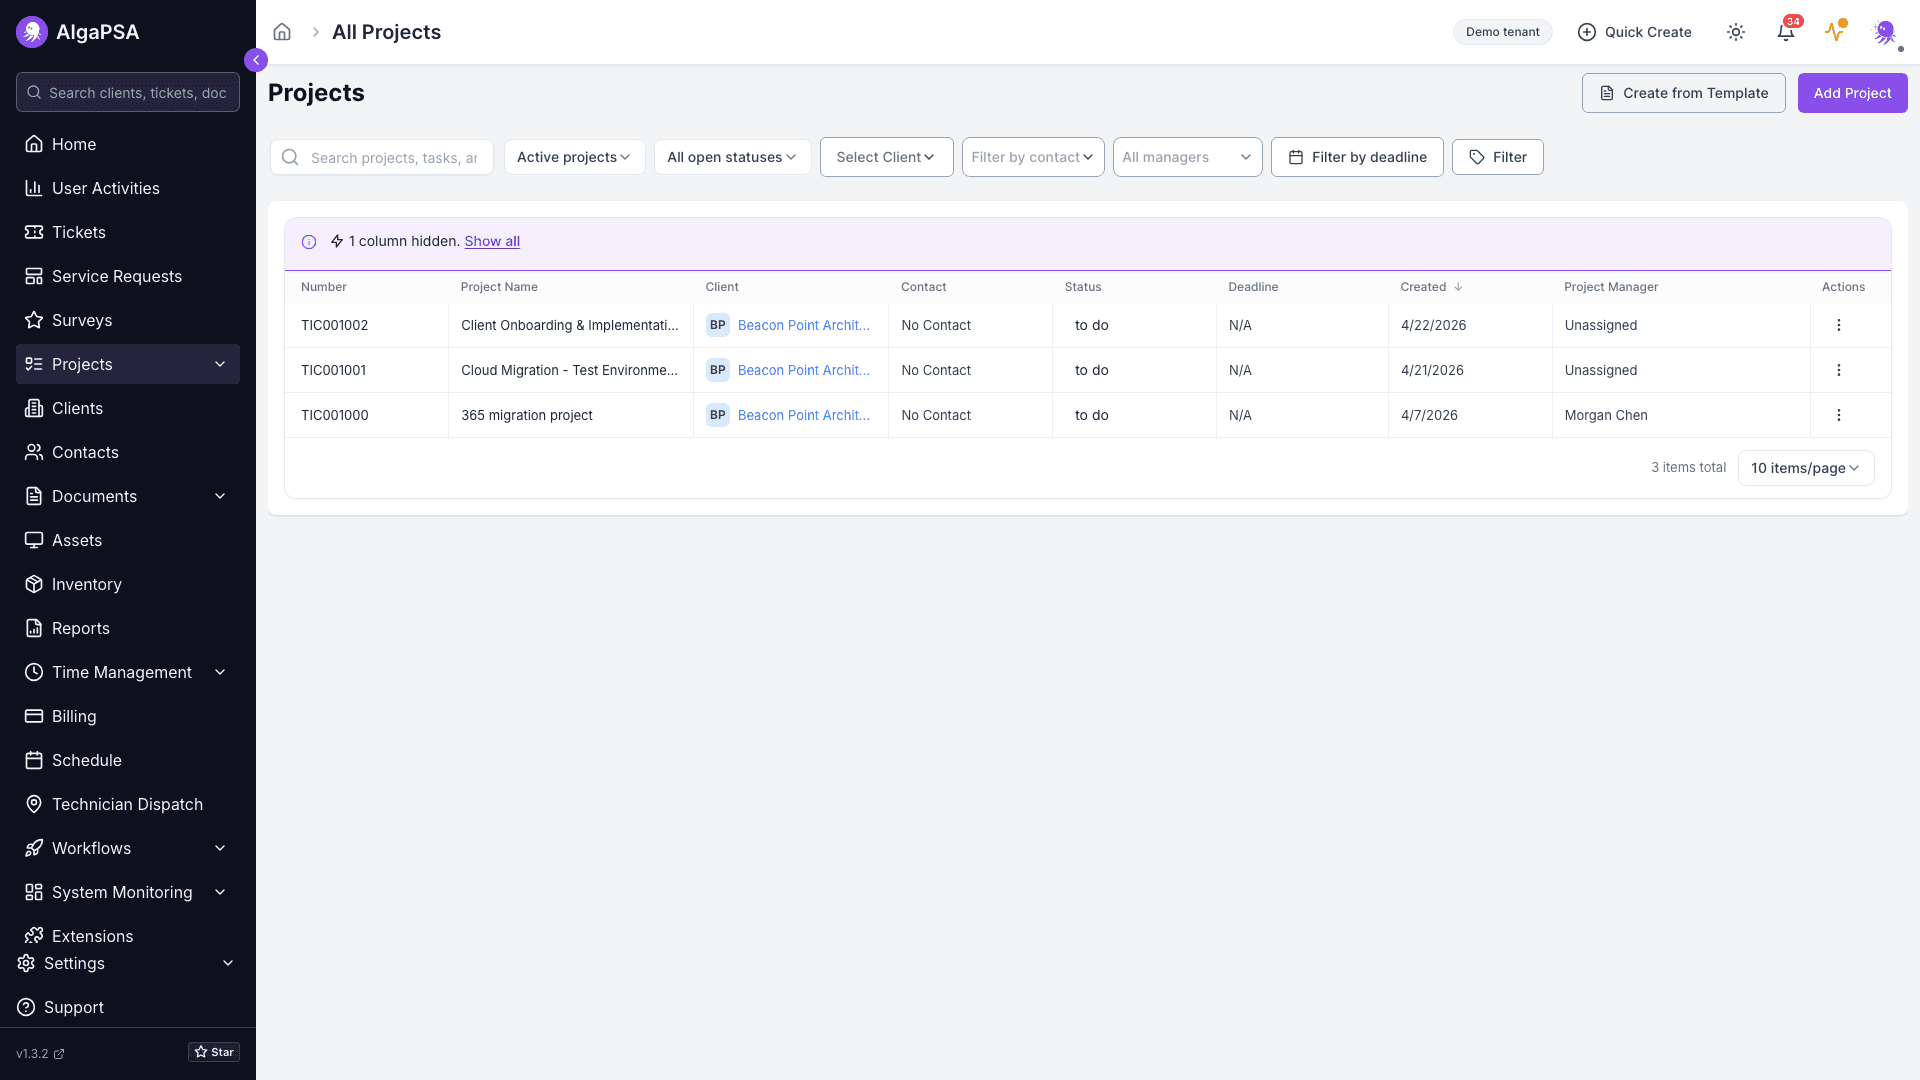Image resolution: width=1920 pixels, height=1080 pixels.
Task: Change the 10 items/page dropdown
Action: (x=1805, y=468)
